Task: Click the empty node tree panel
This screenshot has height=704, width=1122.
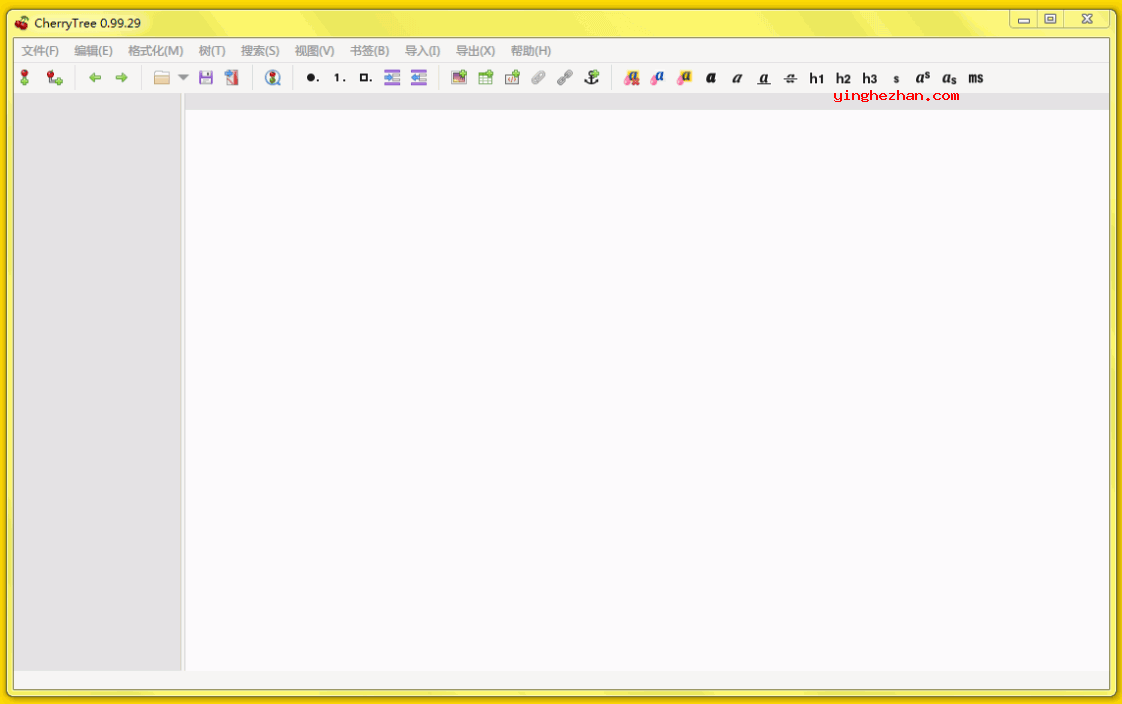Action: pos(97,382)
